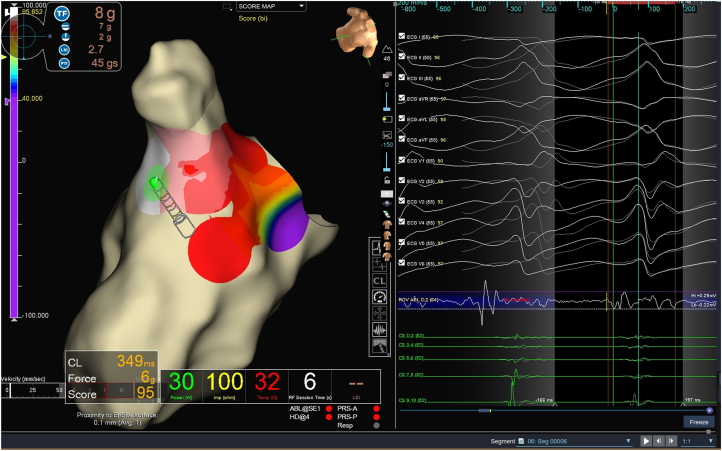Viewport: 722px width, 451px height.
Task: Click the hand pointer landscape tool icon
Action: point(379,346)
